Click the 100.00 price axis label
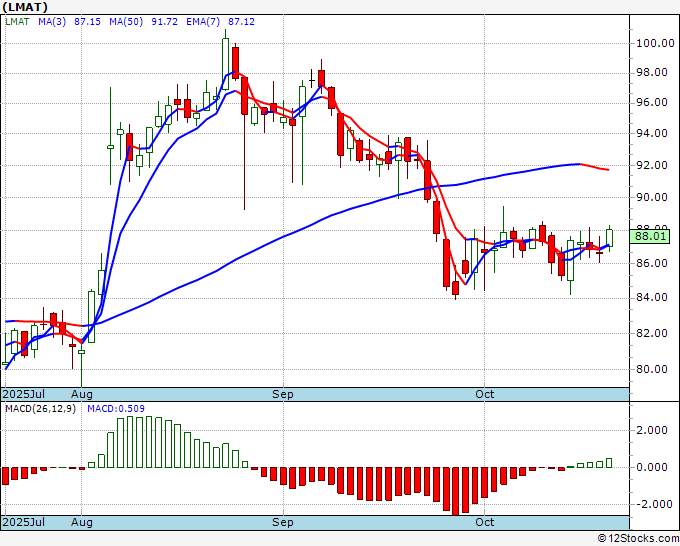680x546 pixels. click(x=655, y=43)
